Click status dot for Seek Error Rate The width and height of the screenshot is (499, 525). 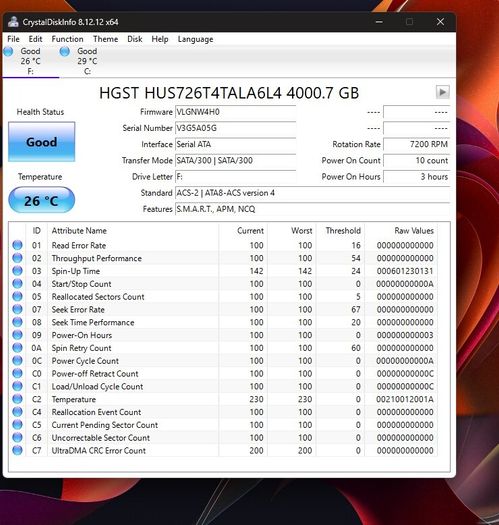pyautogui.click(x=17, y=309)
